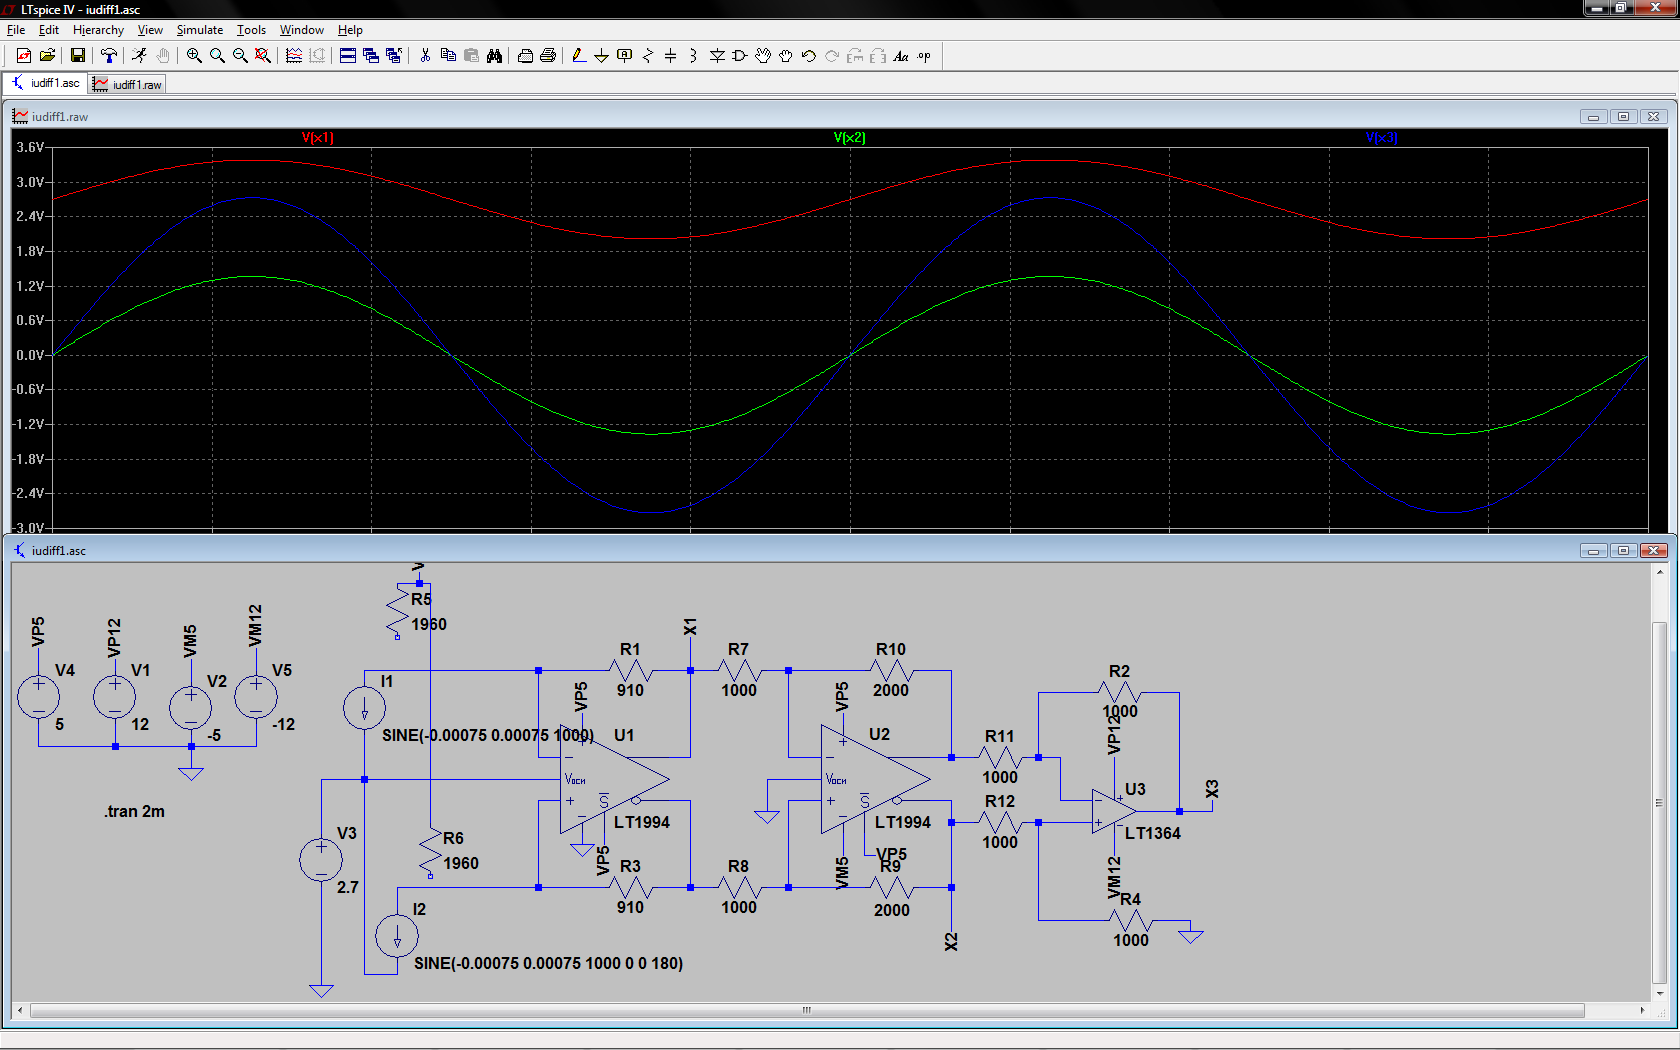Viewport: 1680px width, 1050px height.
Task: Click the I1 SINE current source value text
Action: click(488, 735)
